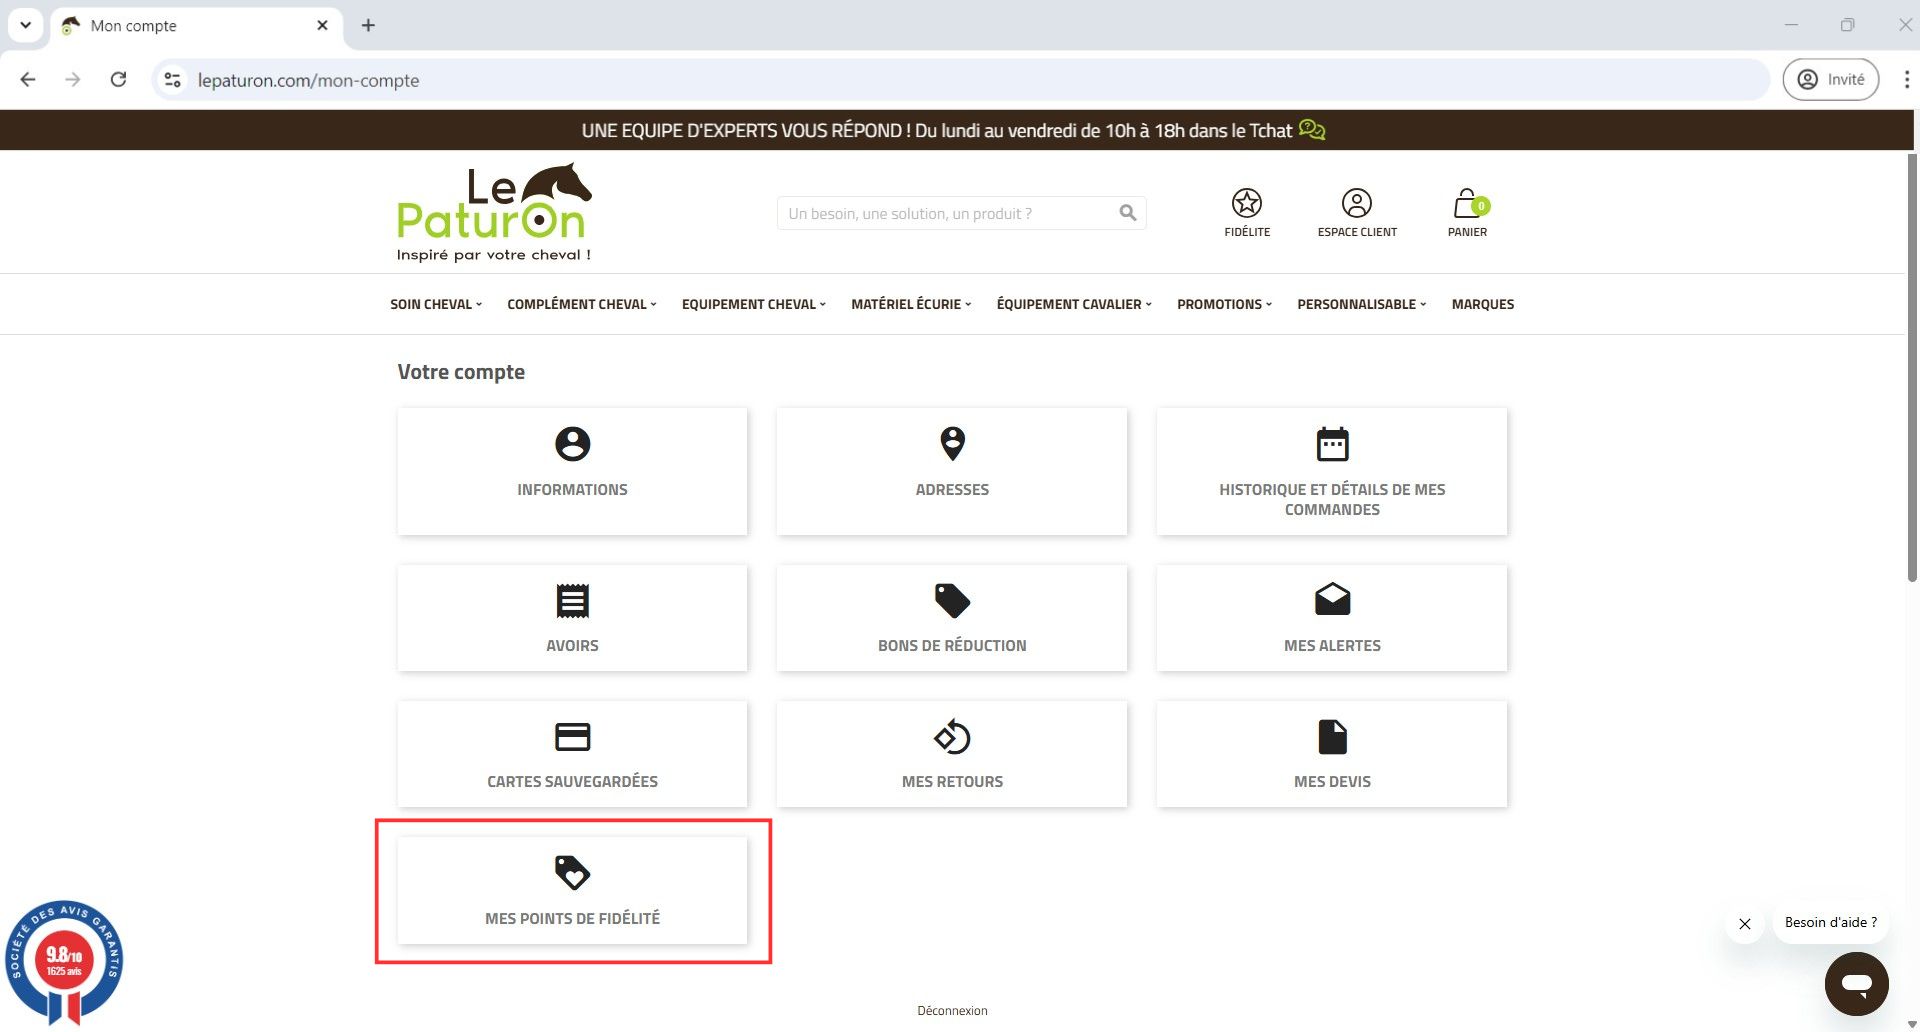Open the Personnalisable dropdown menu

click(1361, 304)
